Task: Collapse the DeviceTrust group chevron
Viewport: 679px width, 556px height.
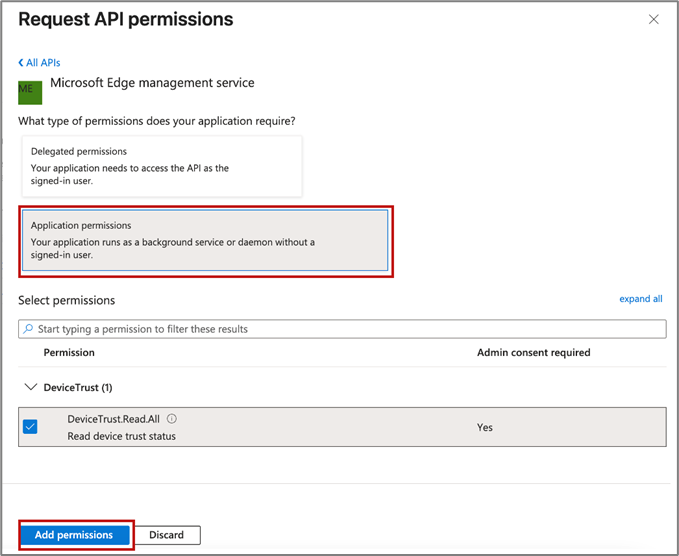Action: click(x=29, y=387)
